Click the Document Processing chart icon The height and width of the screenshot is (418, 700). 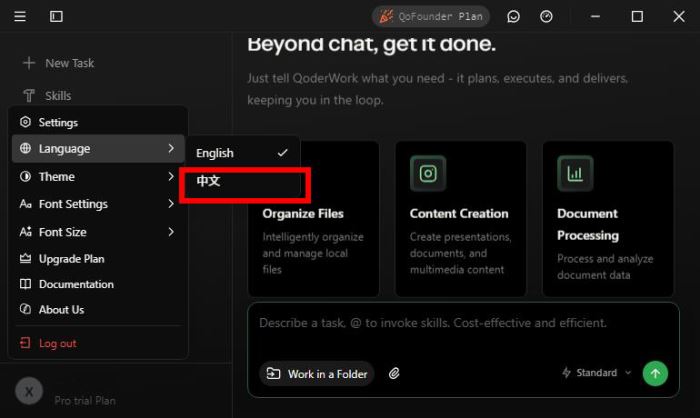[575, 174]
